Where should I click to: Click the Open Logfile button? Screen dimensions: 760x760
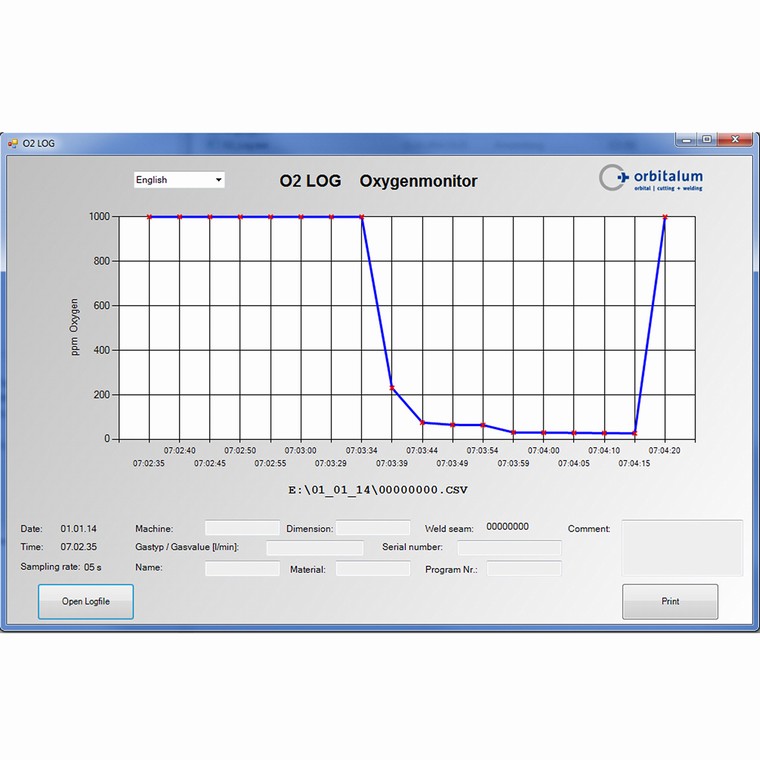tap(86, 601)
